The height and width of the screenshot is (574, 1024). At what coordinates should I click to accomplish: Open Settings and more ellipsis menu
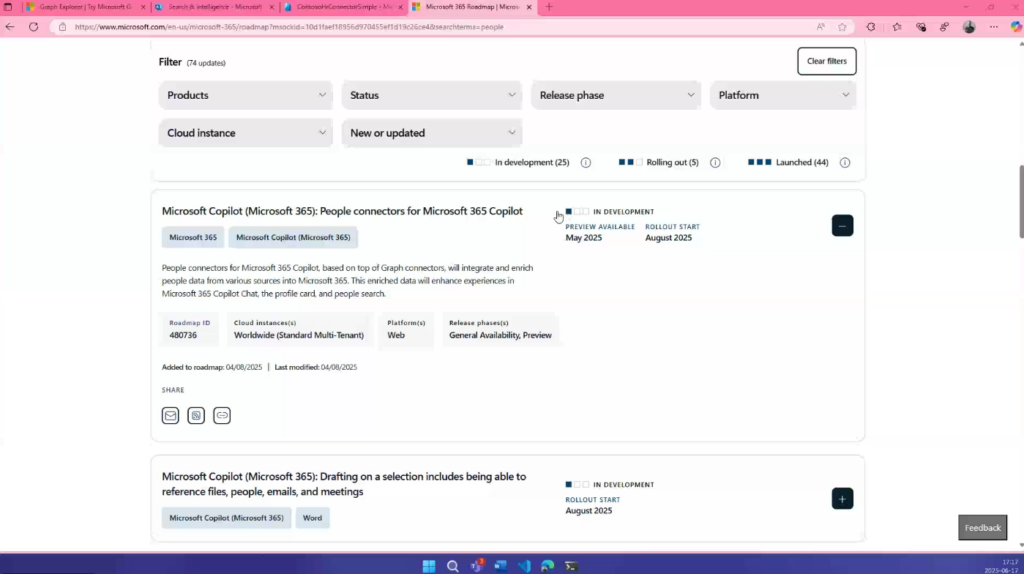[993, 27]
